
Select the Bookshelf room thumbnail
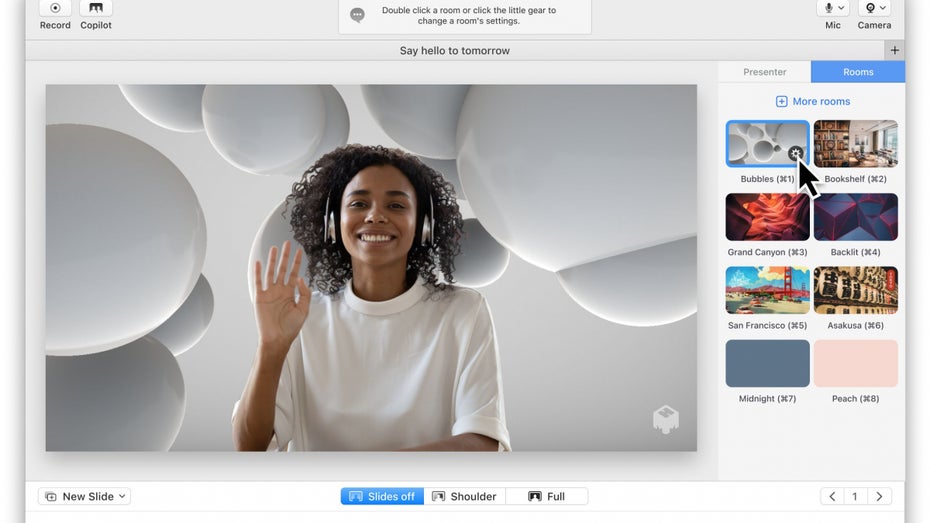click(855, 144)
